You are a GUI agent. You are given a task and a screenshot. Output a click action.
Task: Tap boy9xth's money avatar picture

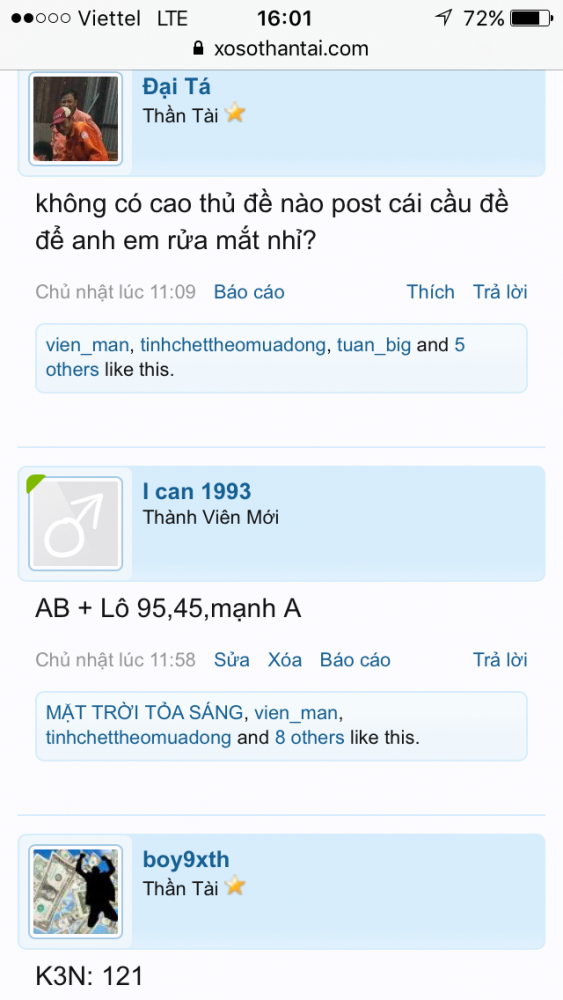[75, 892]
